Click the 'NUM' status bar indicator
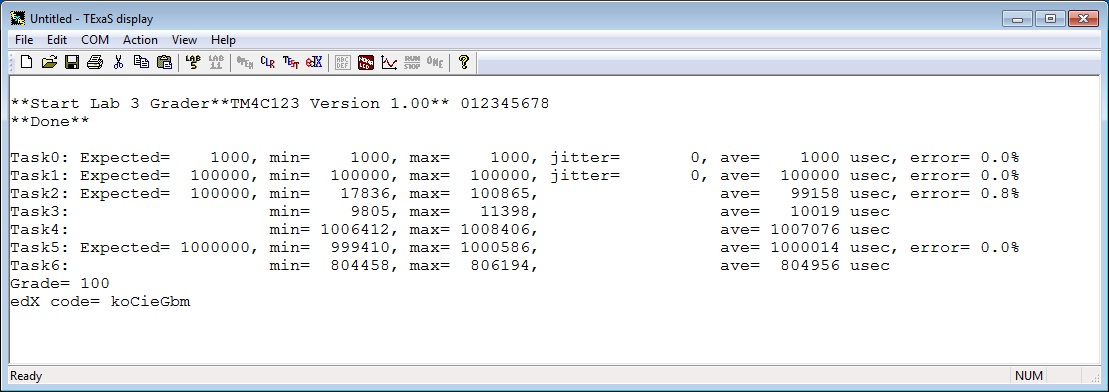 [1028, 376]
